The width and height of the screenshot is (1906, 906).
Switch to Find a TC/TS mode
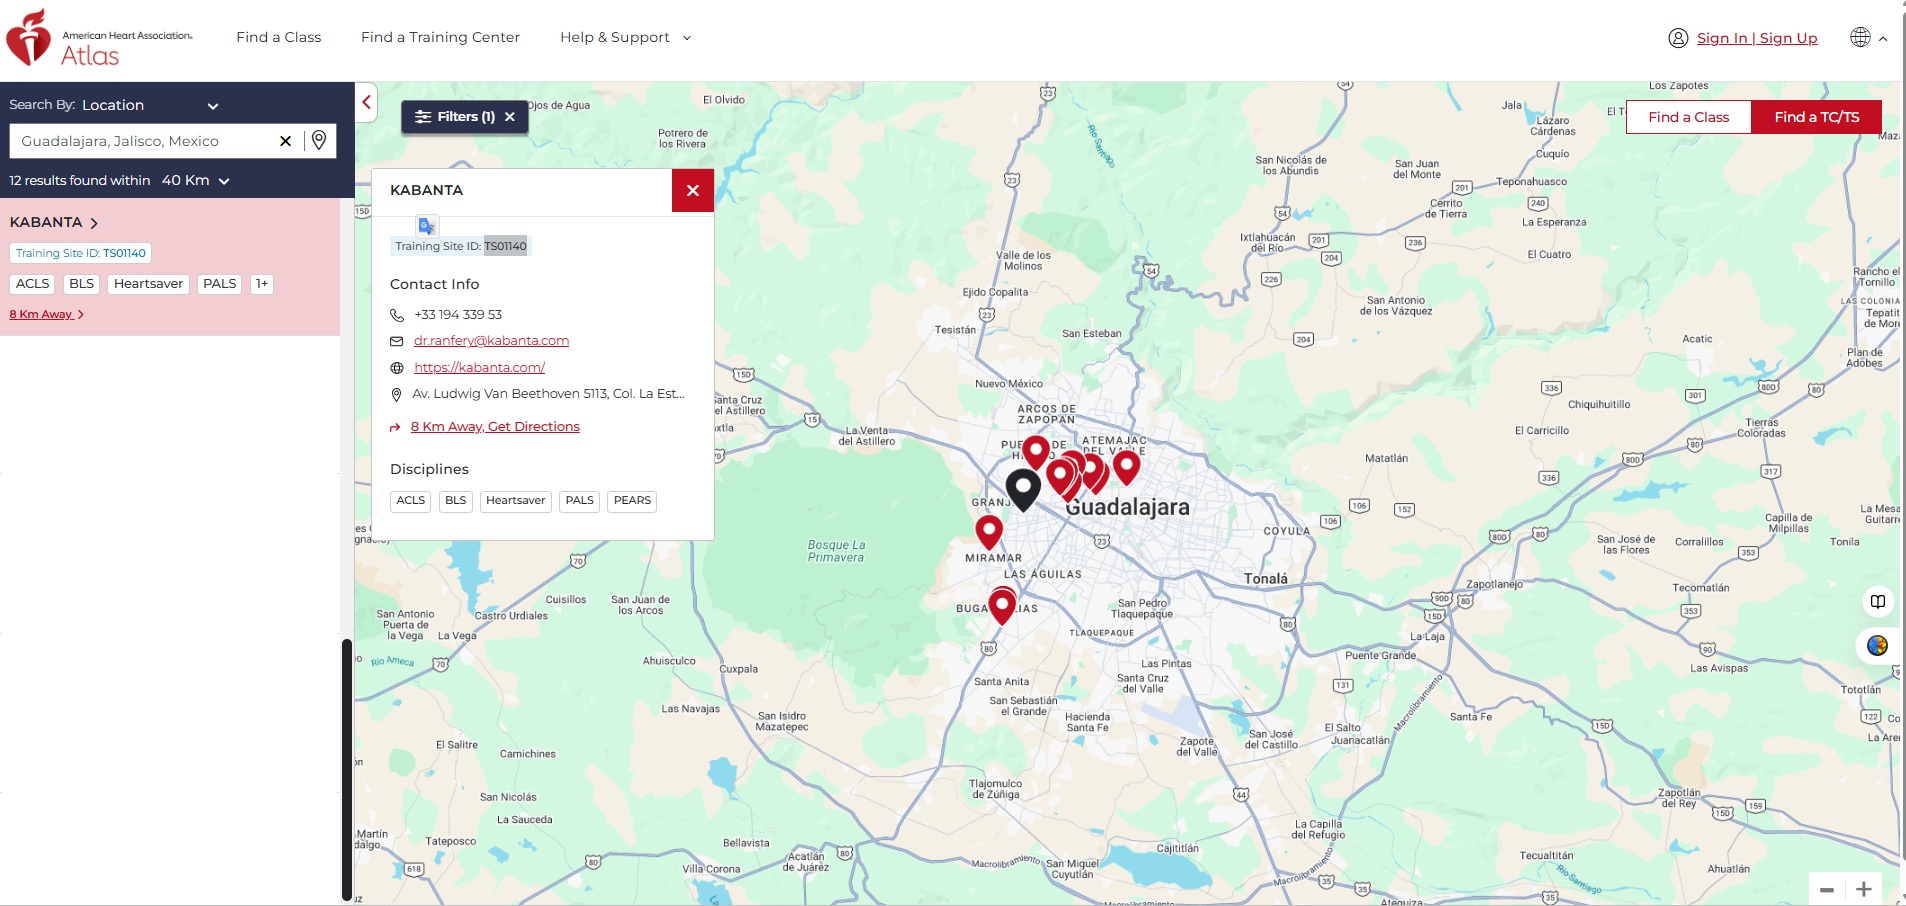(x=1816, y=117)
